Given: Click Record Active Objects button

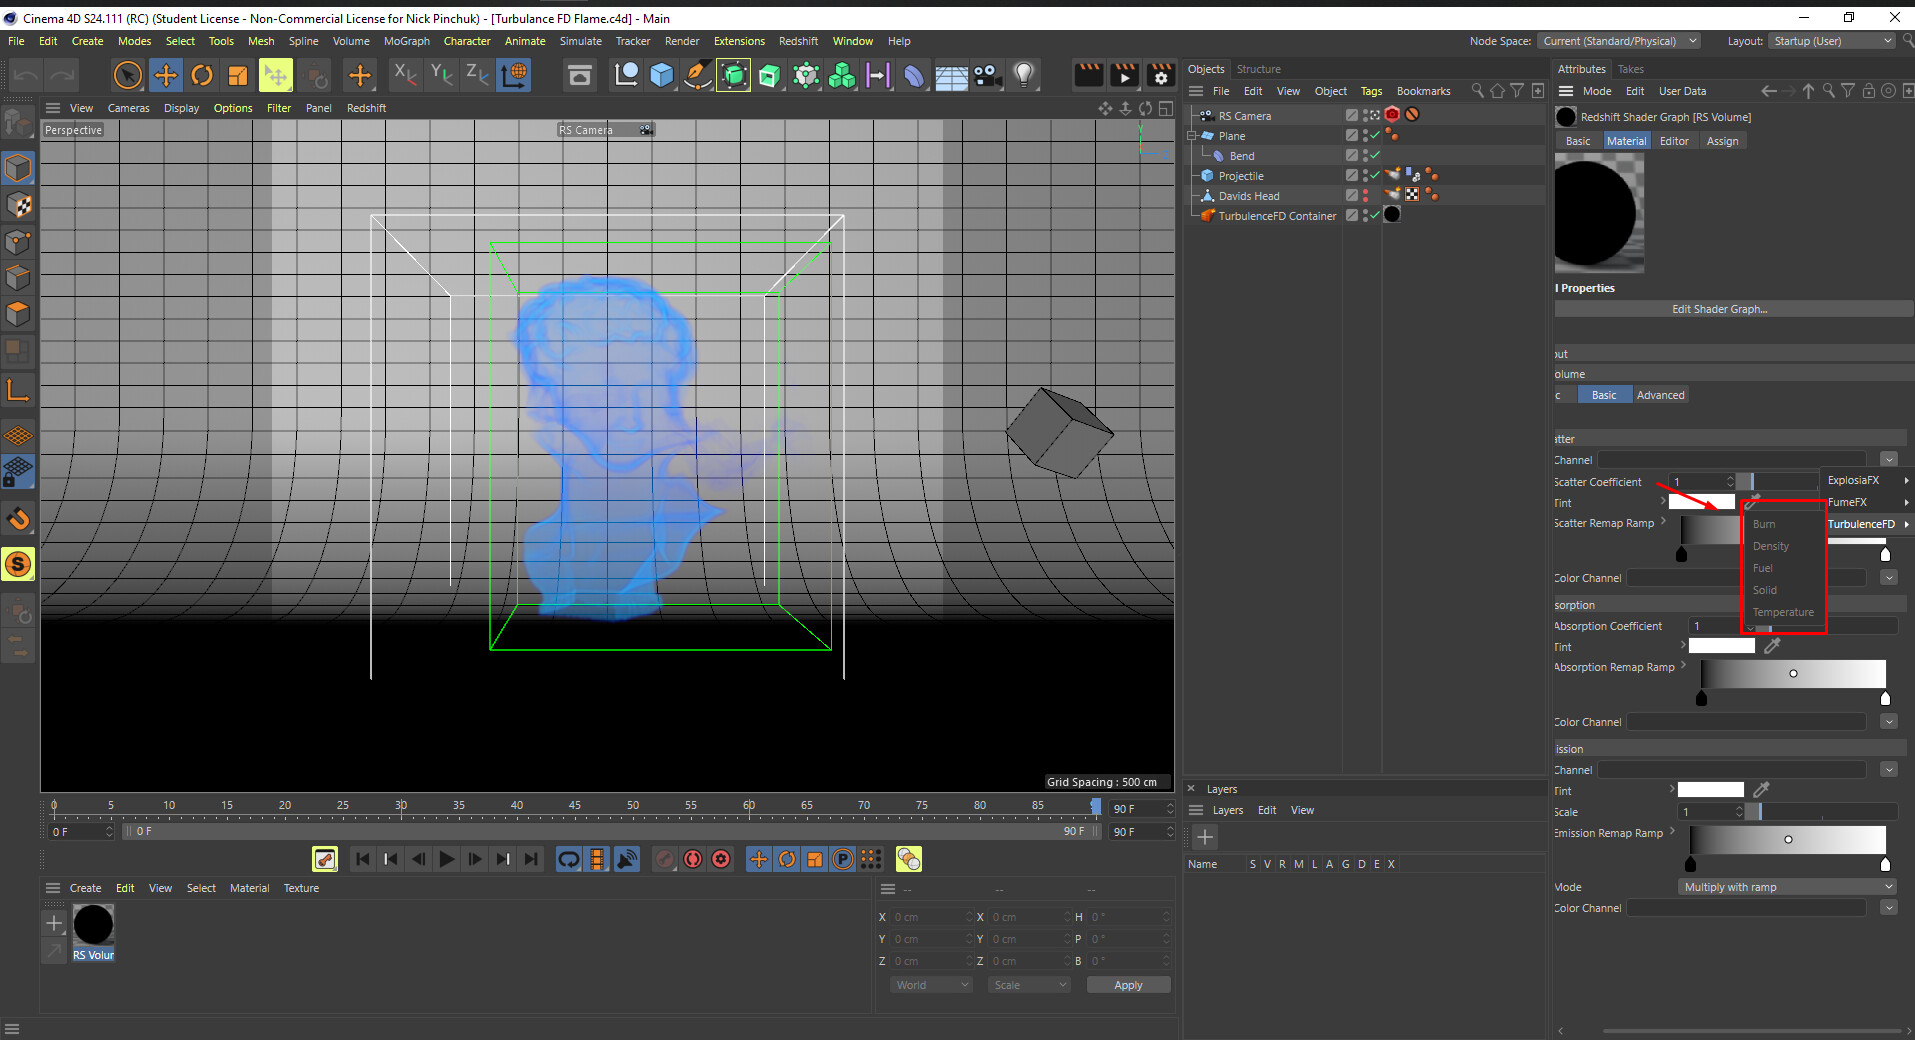Looking at the screenshot, I should pos(665,859).
